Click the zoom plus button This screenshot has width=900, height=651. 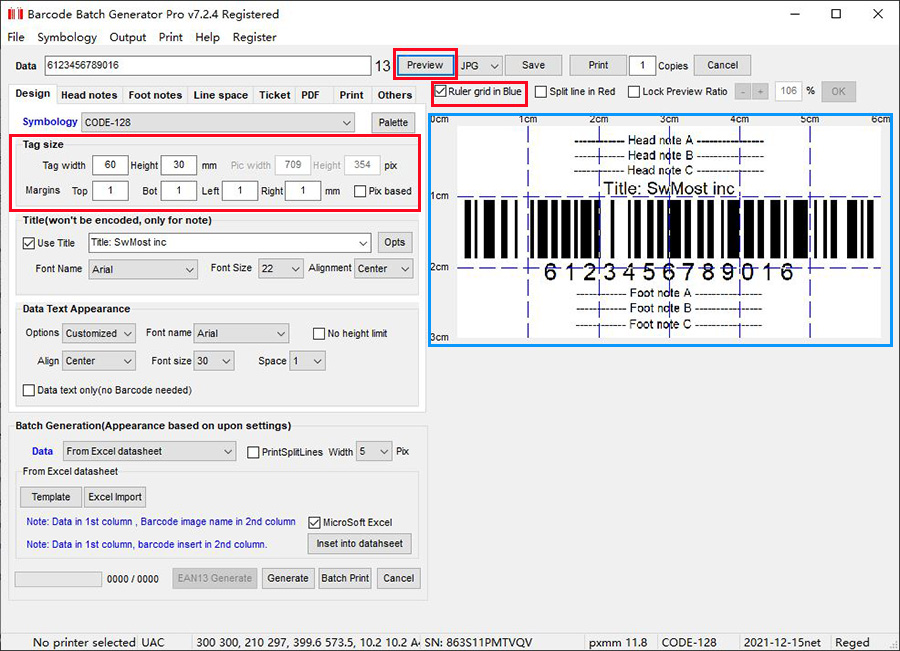coord(760,92)
